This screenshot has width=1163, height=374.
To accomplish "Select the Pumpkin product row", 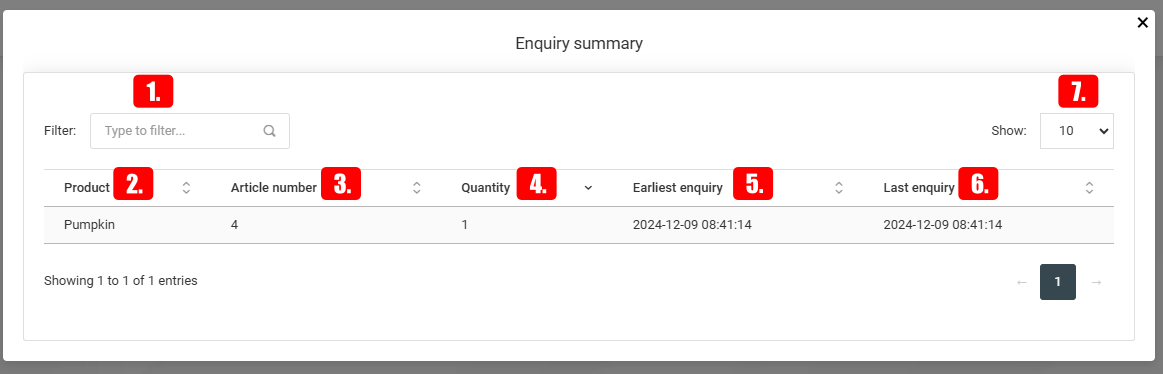I will point(579,225).
